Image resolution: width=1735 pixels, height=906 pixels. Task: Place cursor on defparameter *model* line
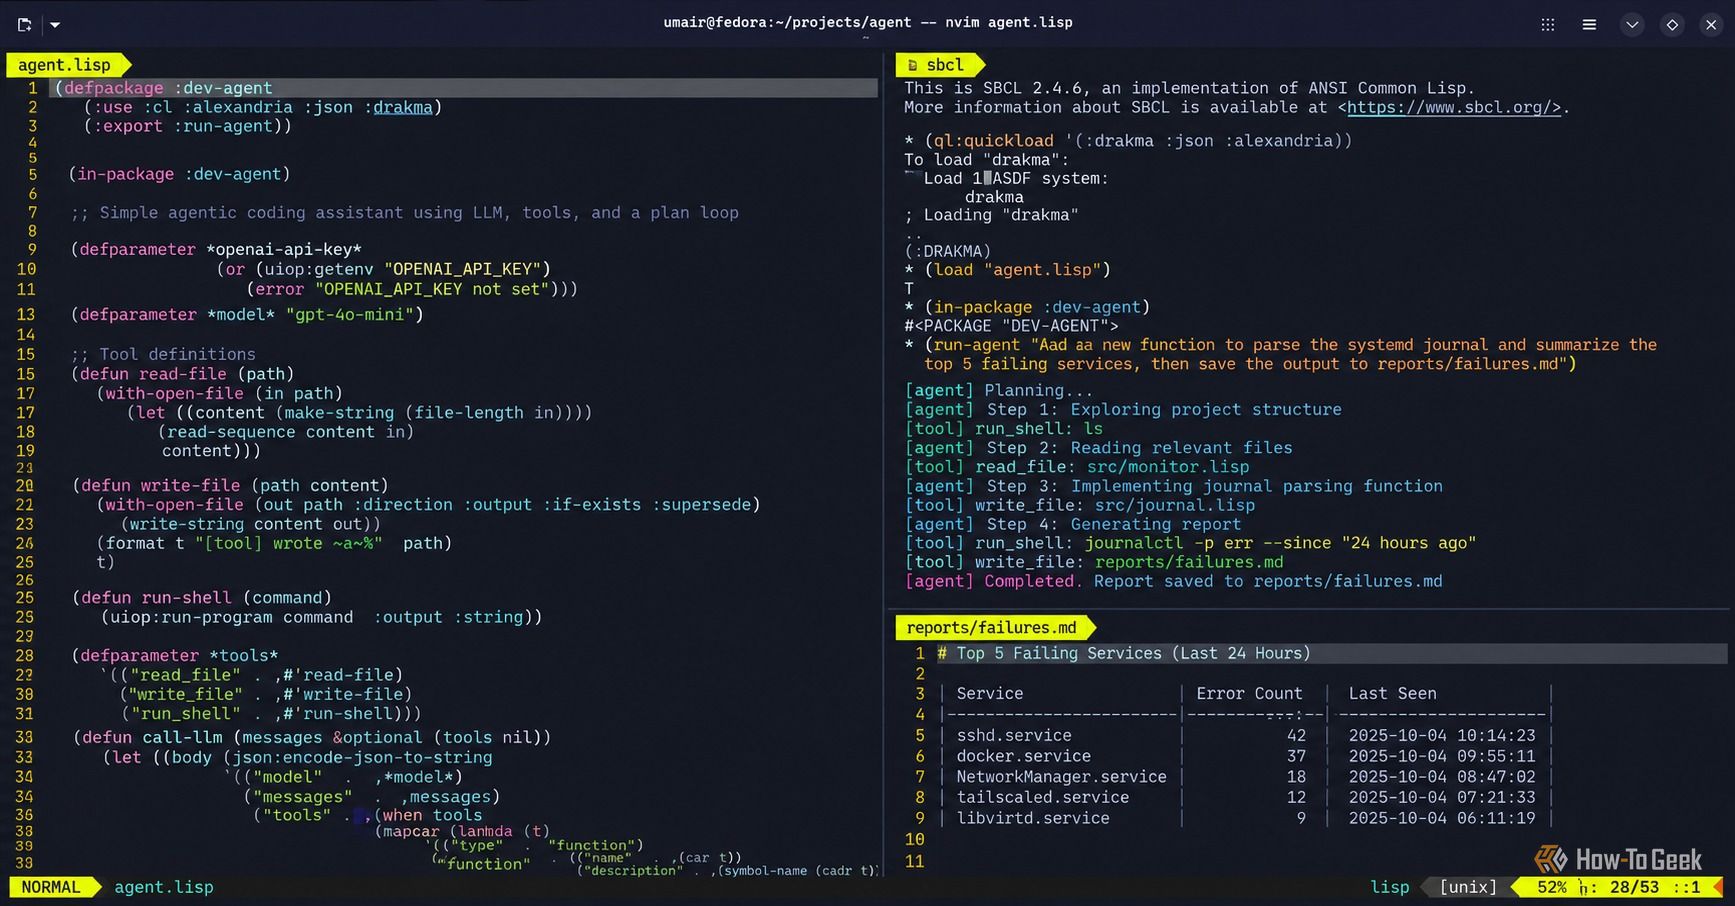(x=247, y=314)
